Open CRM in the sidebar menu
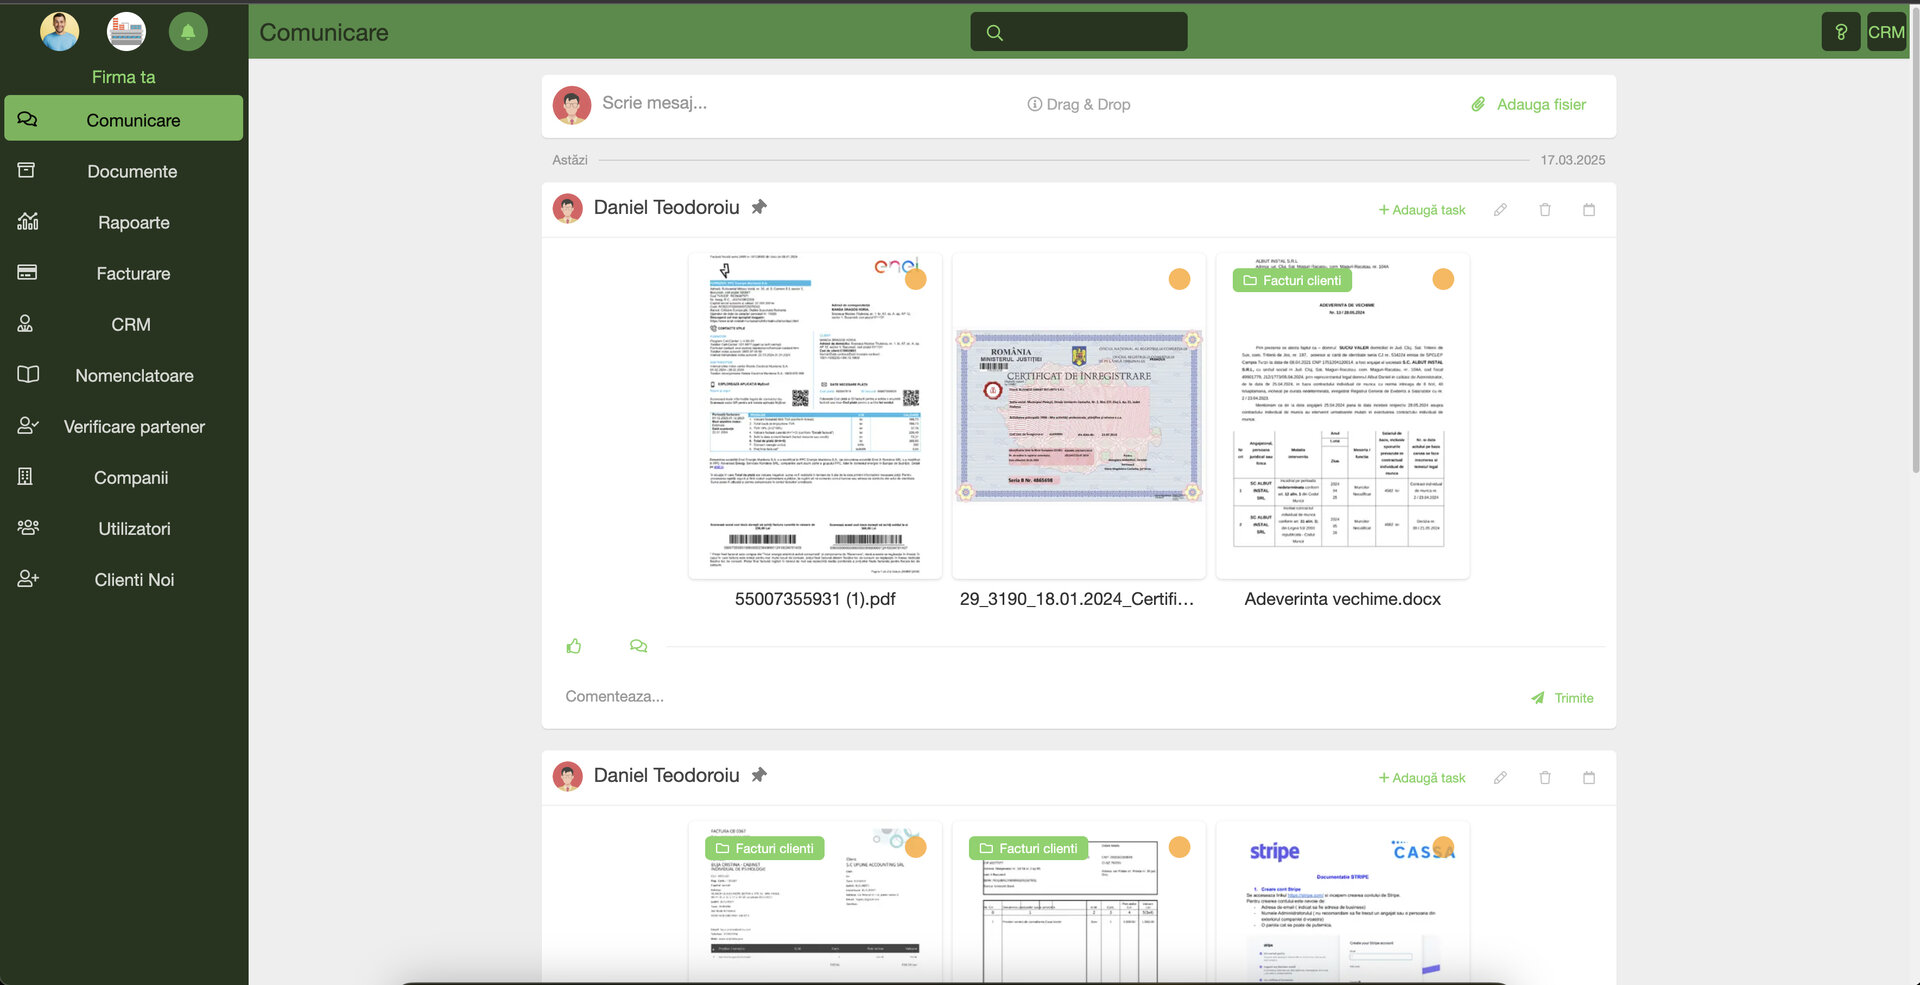 pyautogui.click(x=123, y=324)
